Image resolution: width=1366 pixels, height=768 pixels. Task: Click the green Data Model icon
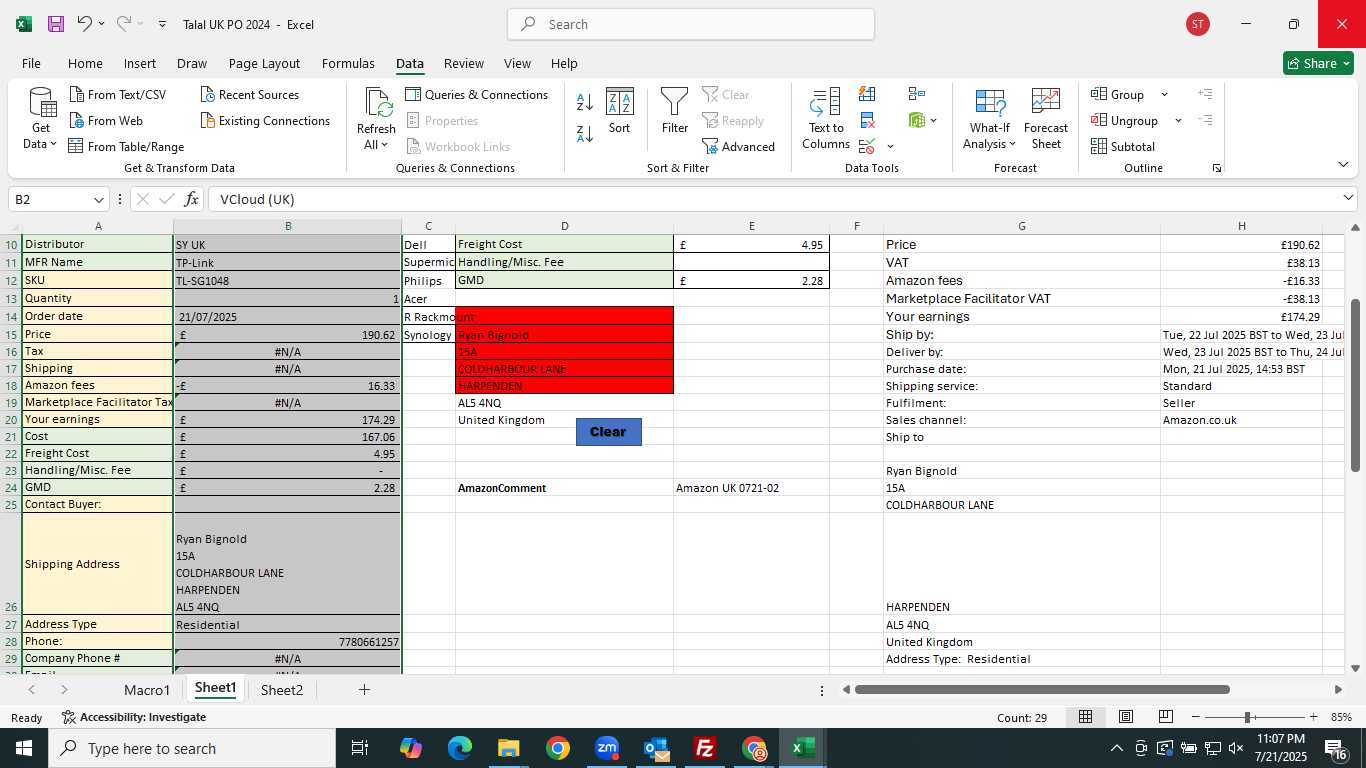coord(917,121)
